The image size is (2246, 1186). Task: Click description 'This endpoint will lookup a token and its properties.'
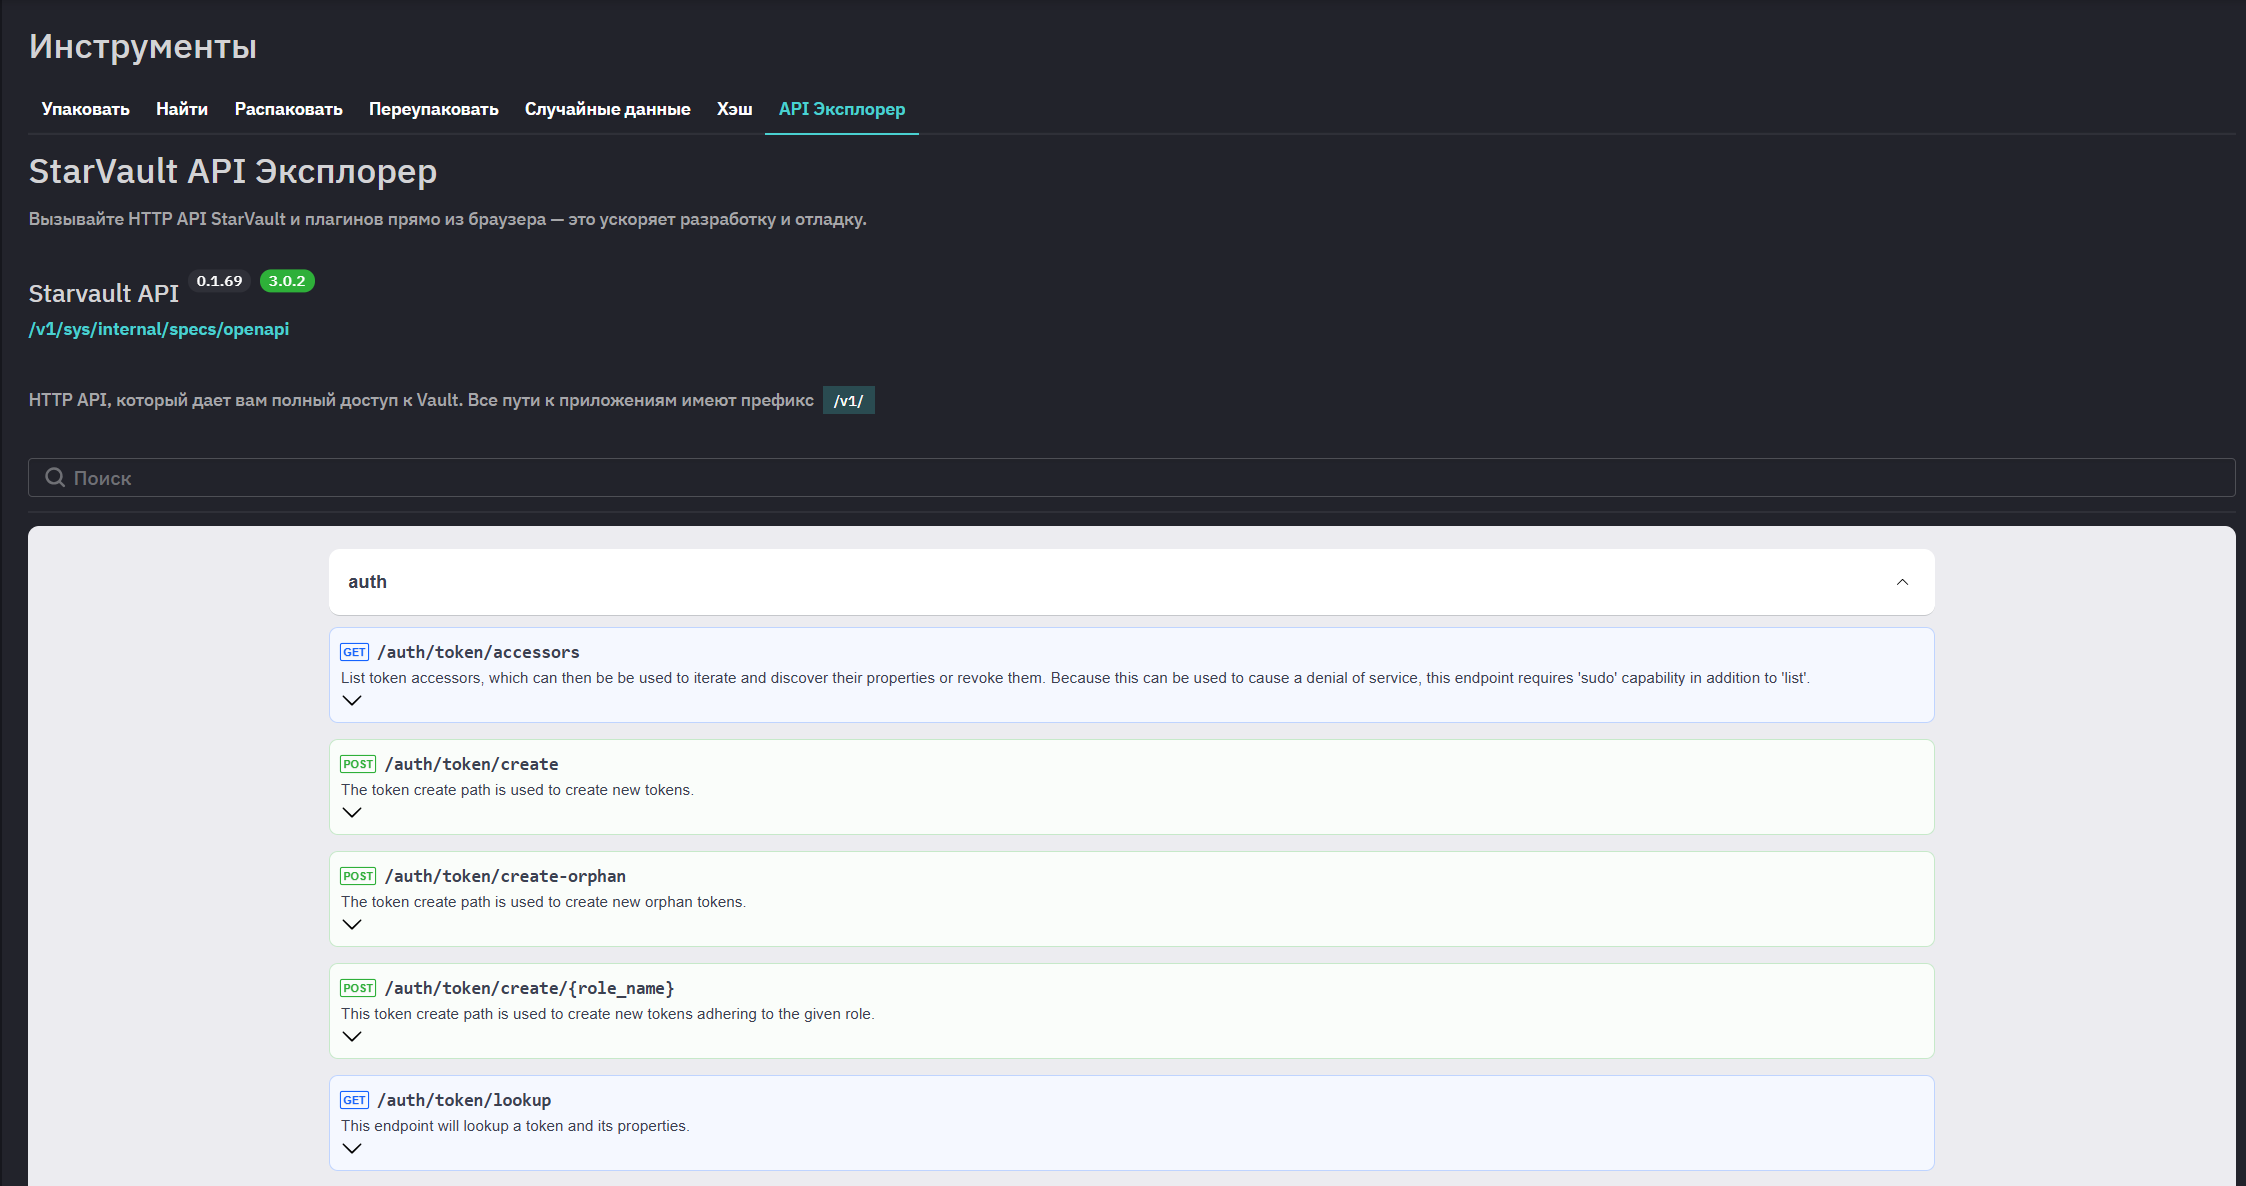coord(515,1126)
